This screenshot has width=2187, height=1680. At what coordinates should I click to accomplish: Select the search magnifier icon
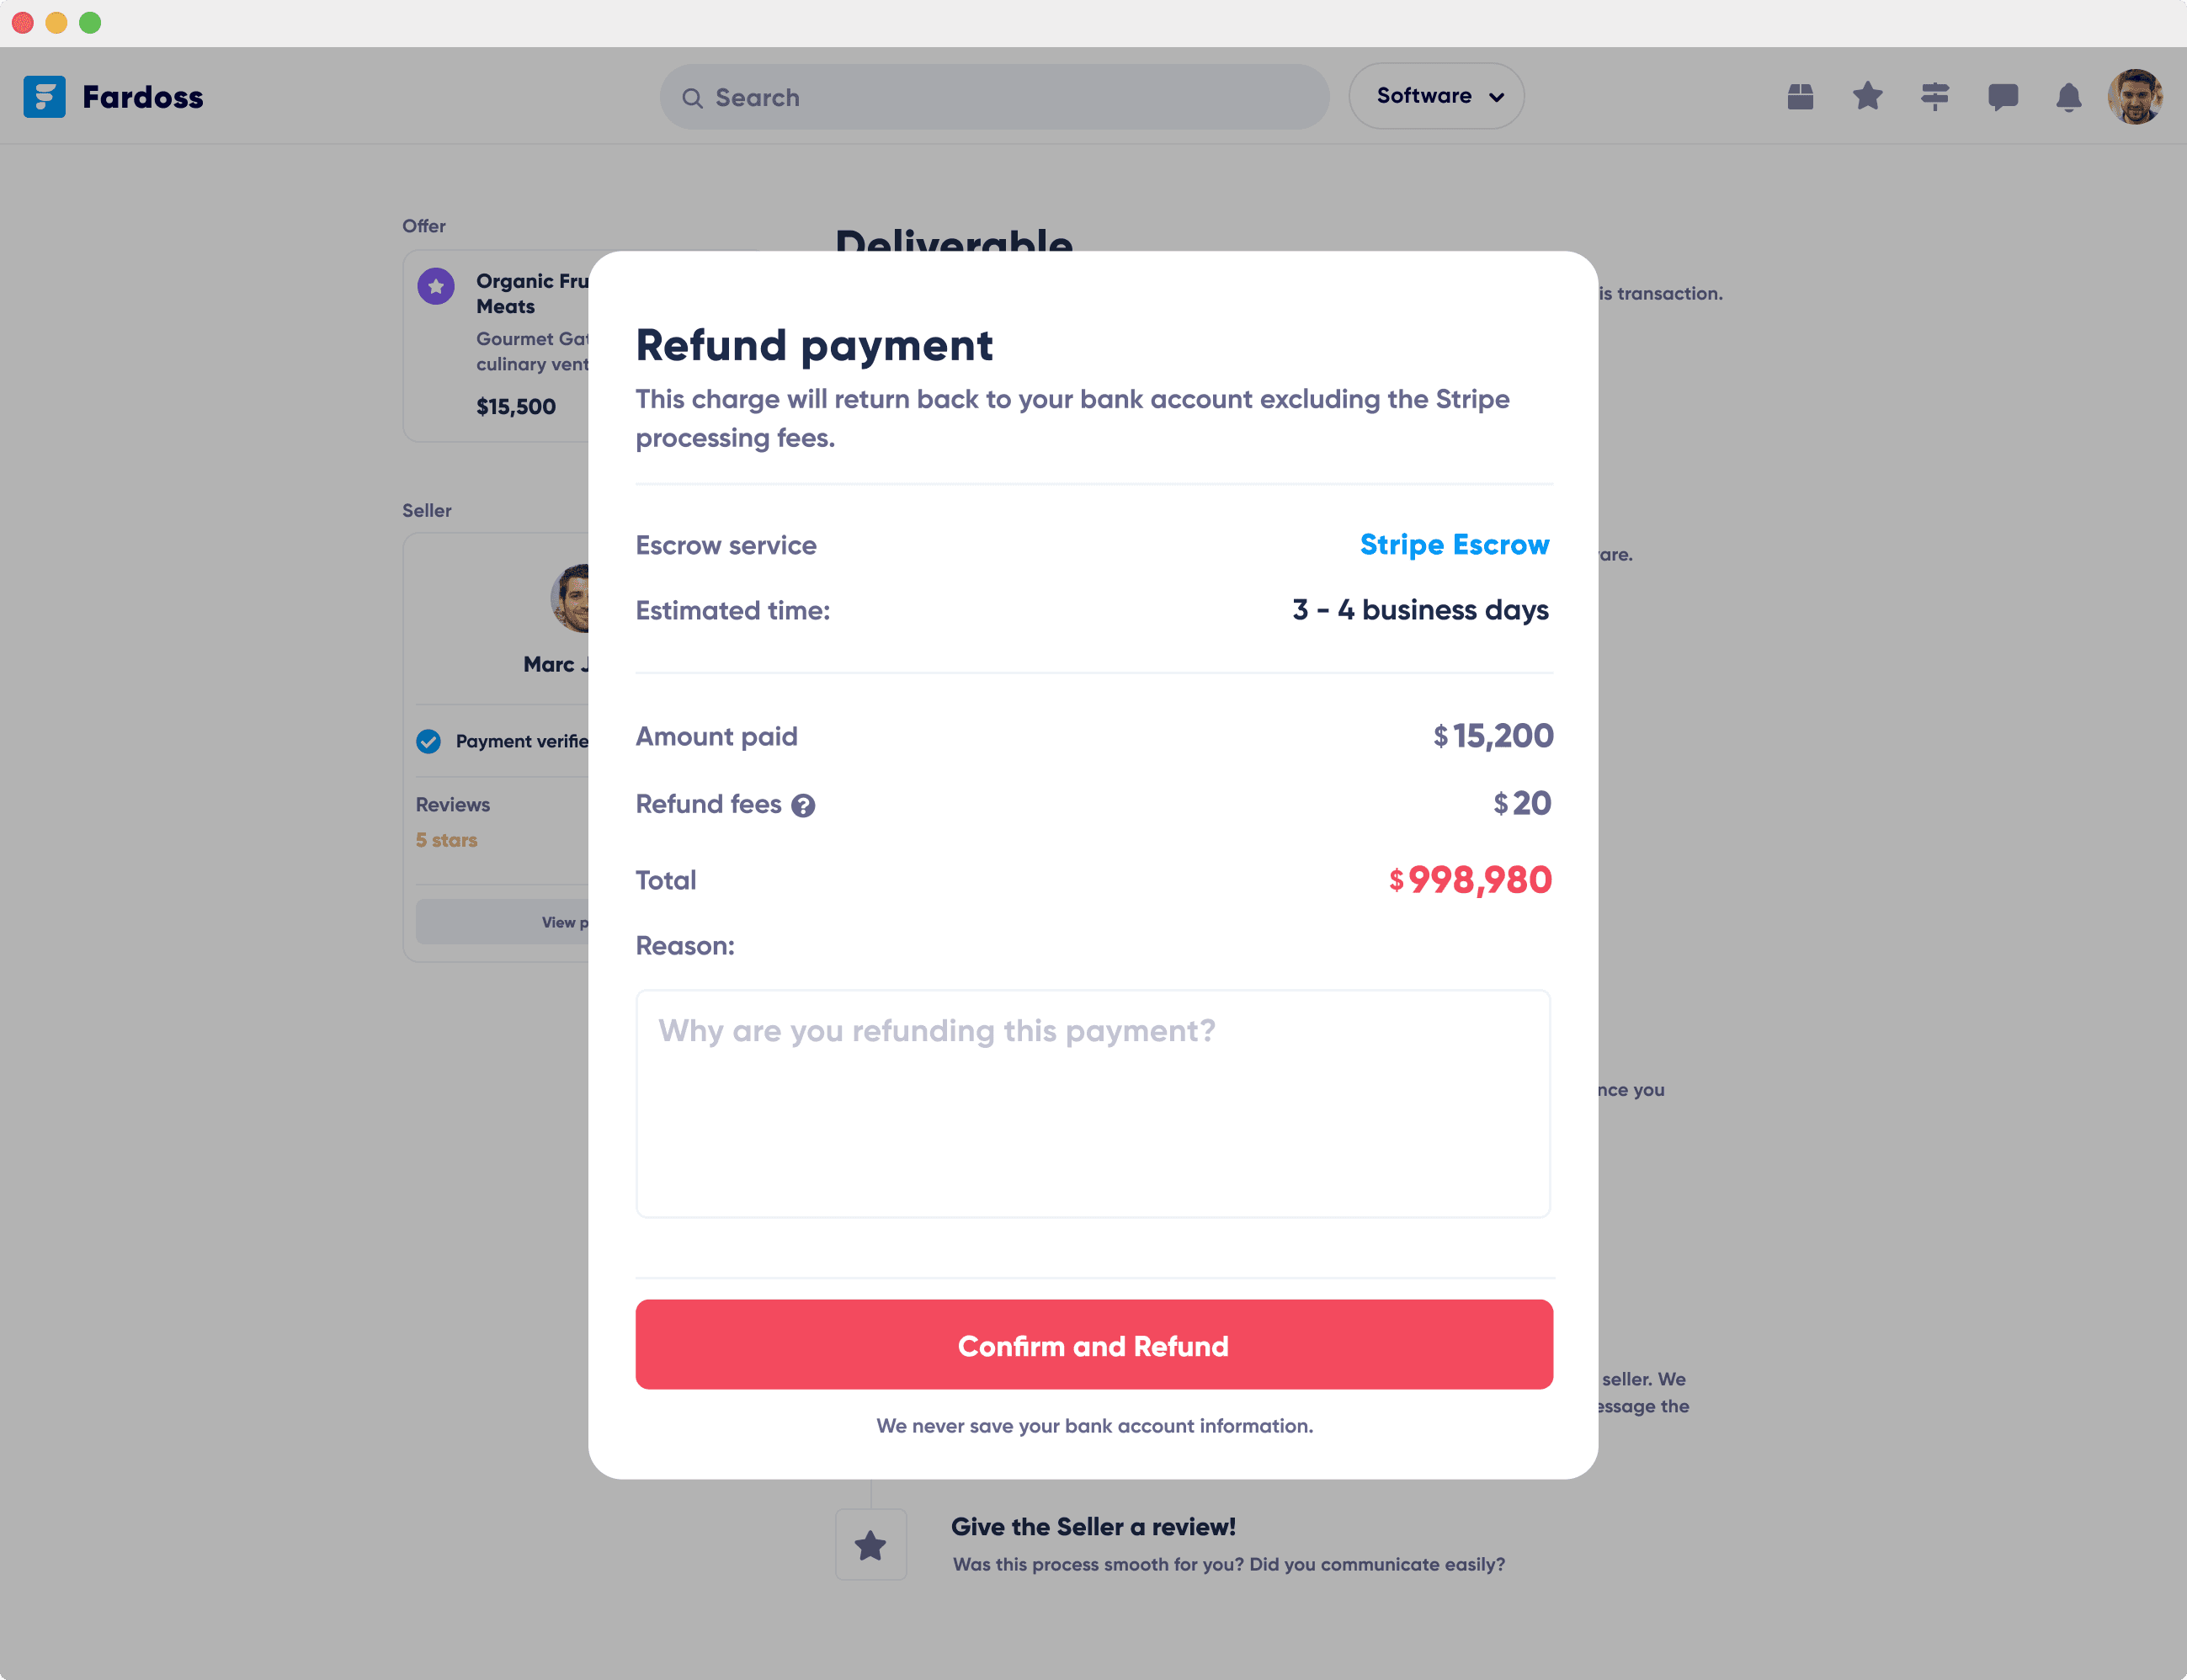tap(692, 97)
